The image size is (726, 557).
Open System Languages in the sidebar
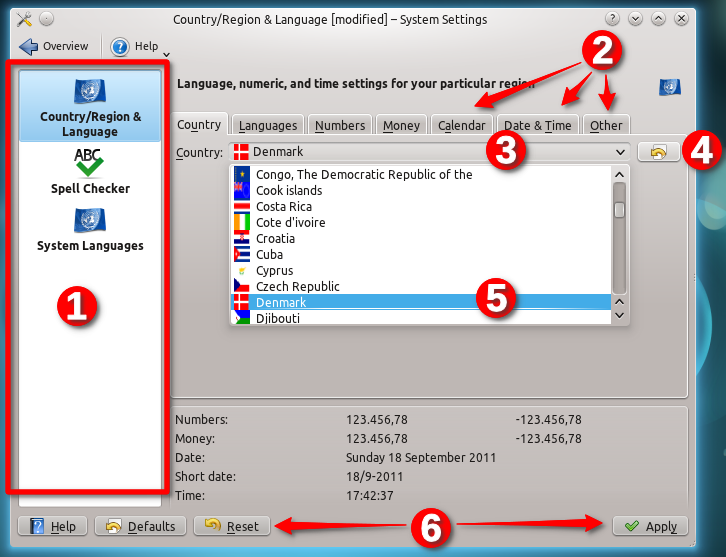[90, 220]
